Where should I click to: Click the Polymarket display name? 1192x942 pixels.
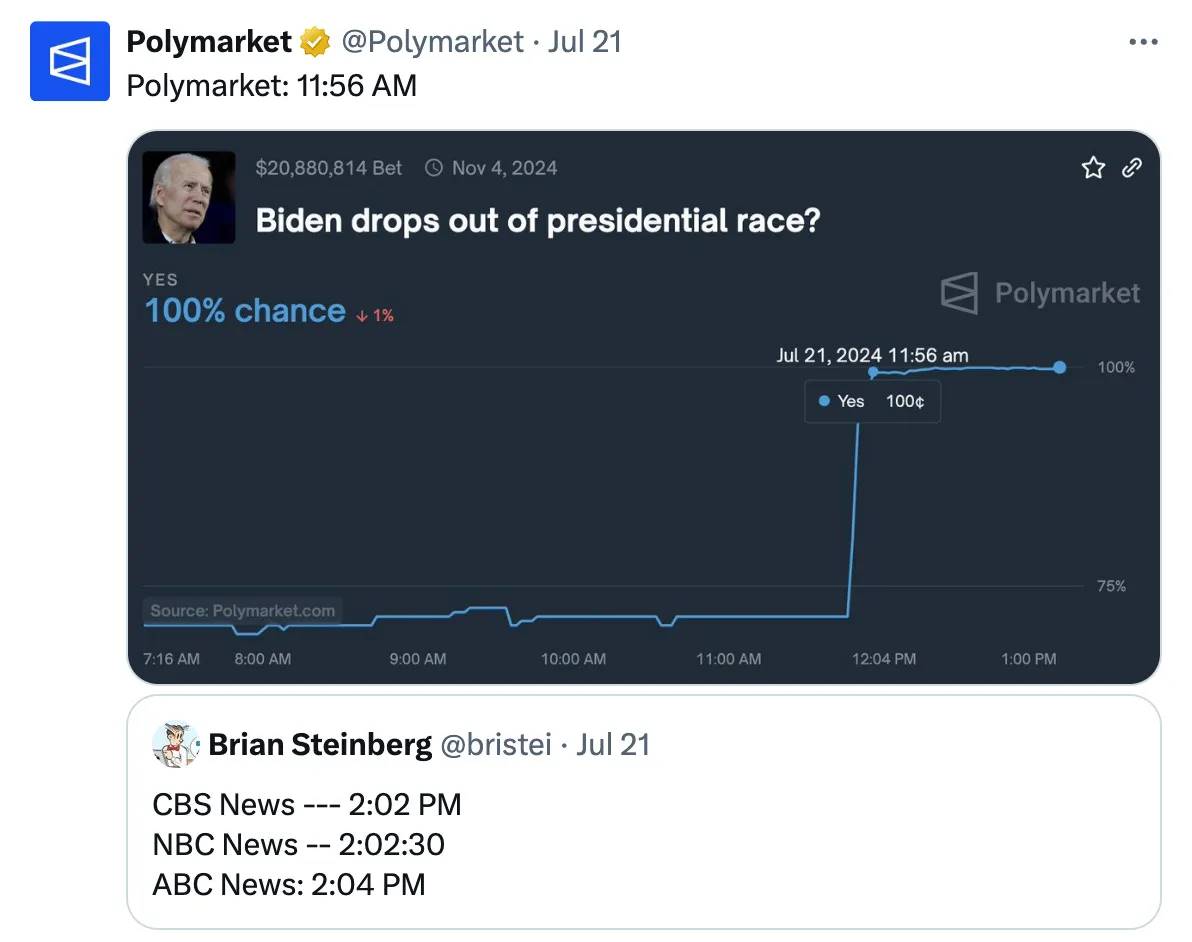click(209, 42)
